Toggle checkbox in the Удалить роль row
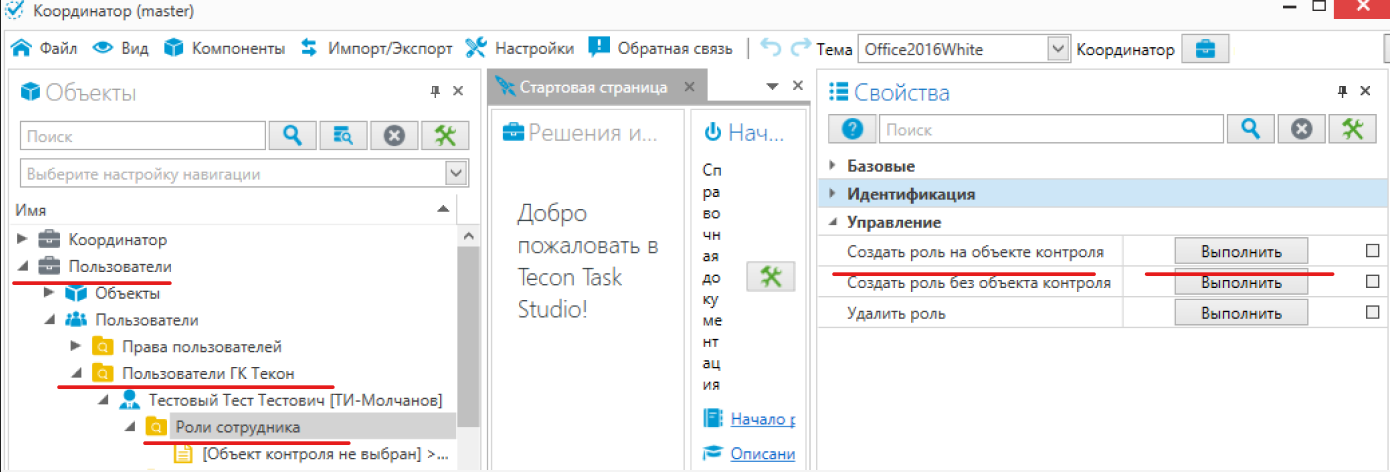This screenshot has width=1390, height=472. pos(1372,313)
